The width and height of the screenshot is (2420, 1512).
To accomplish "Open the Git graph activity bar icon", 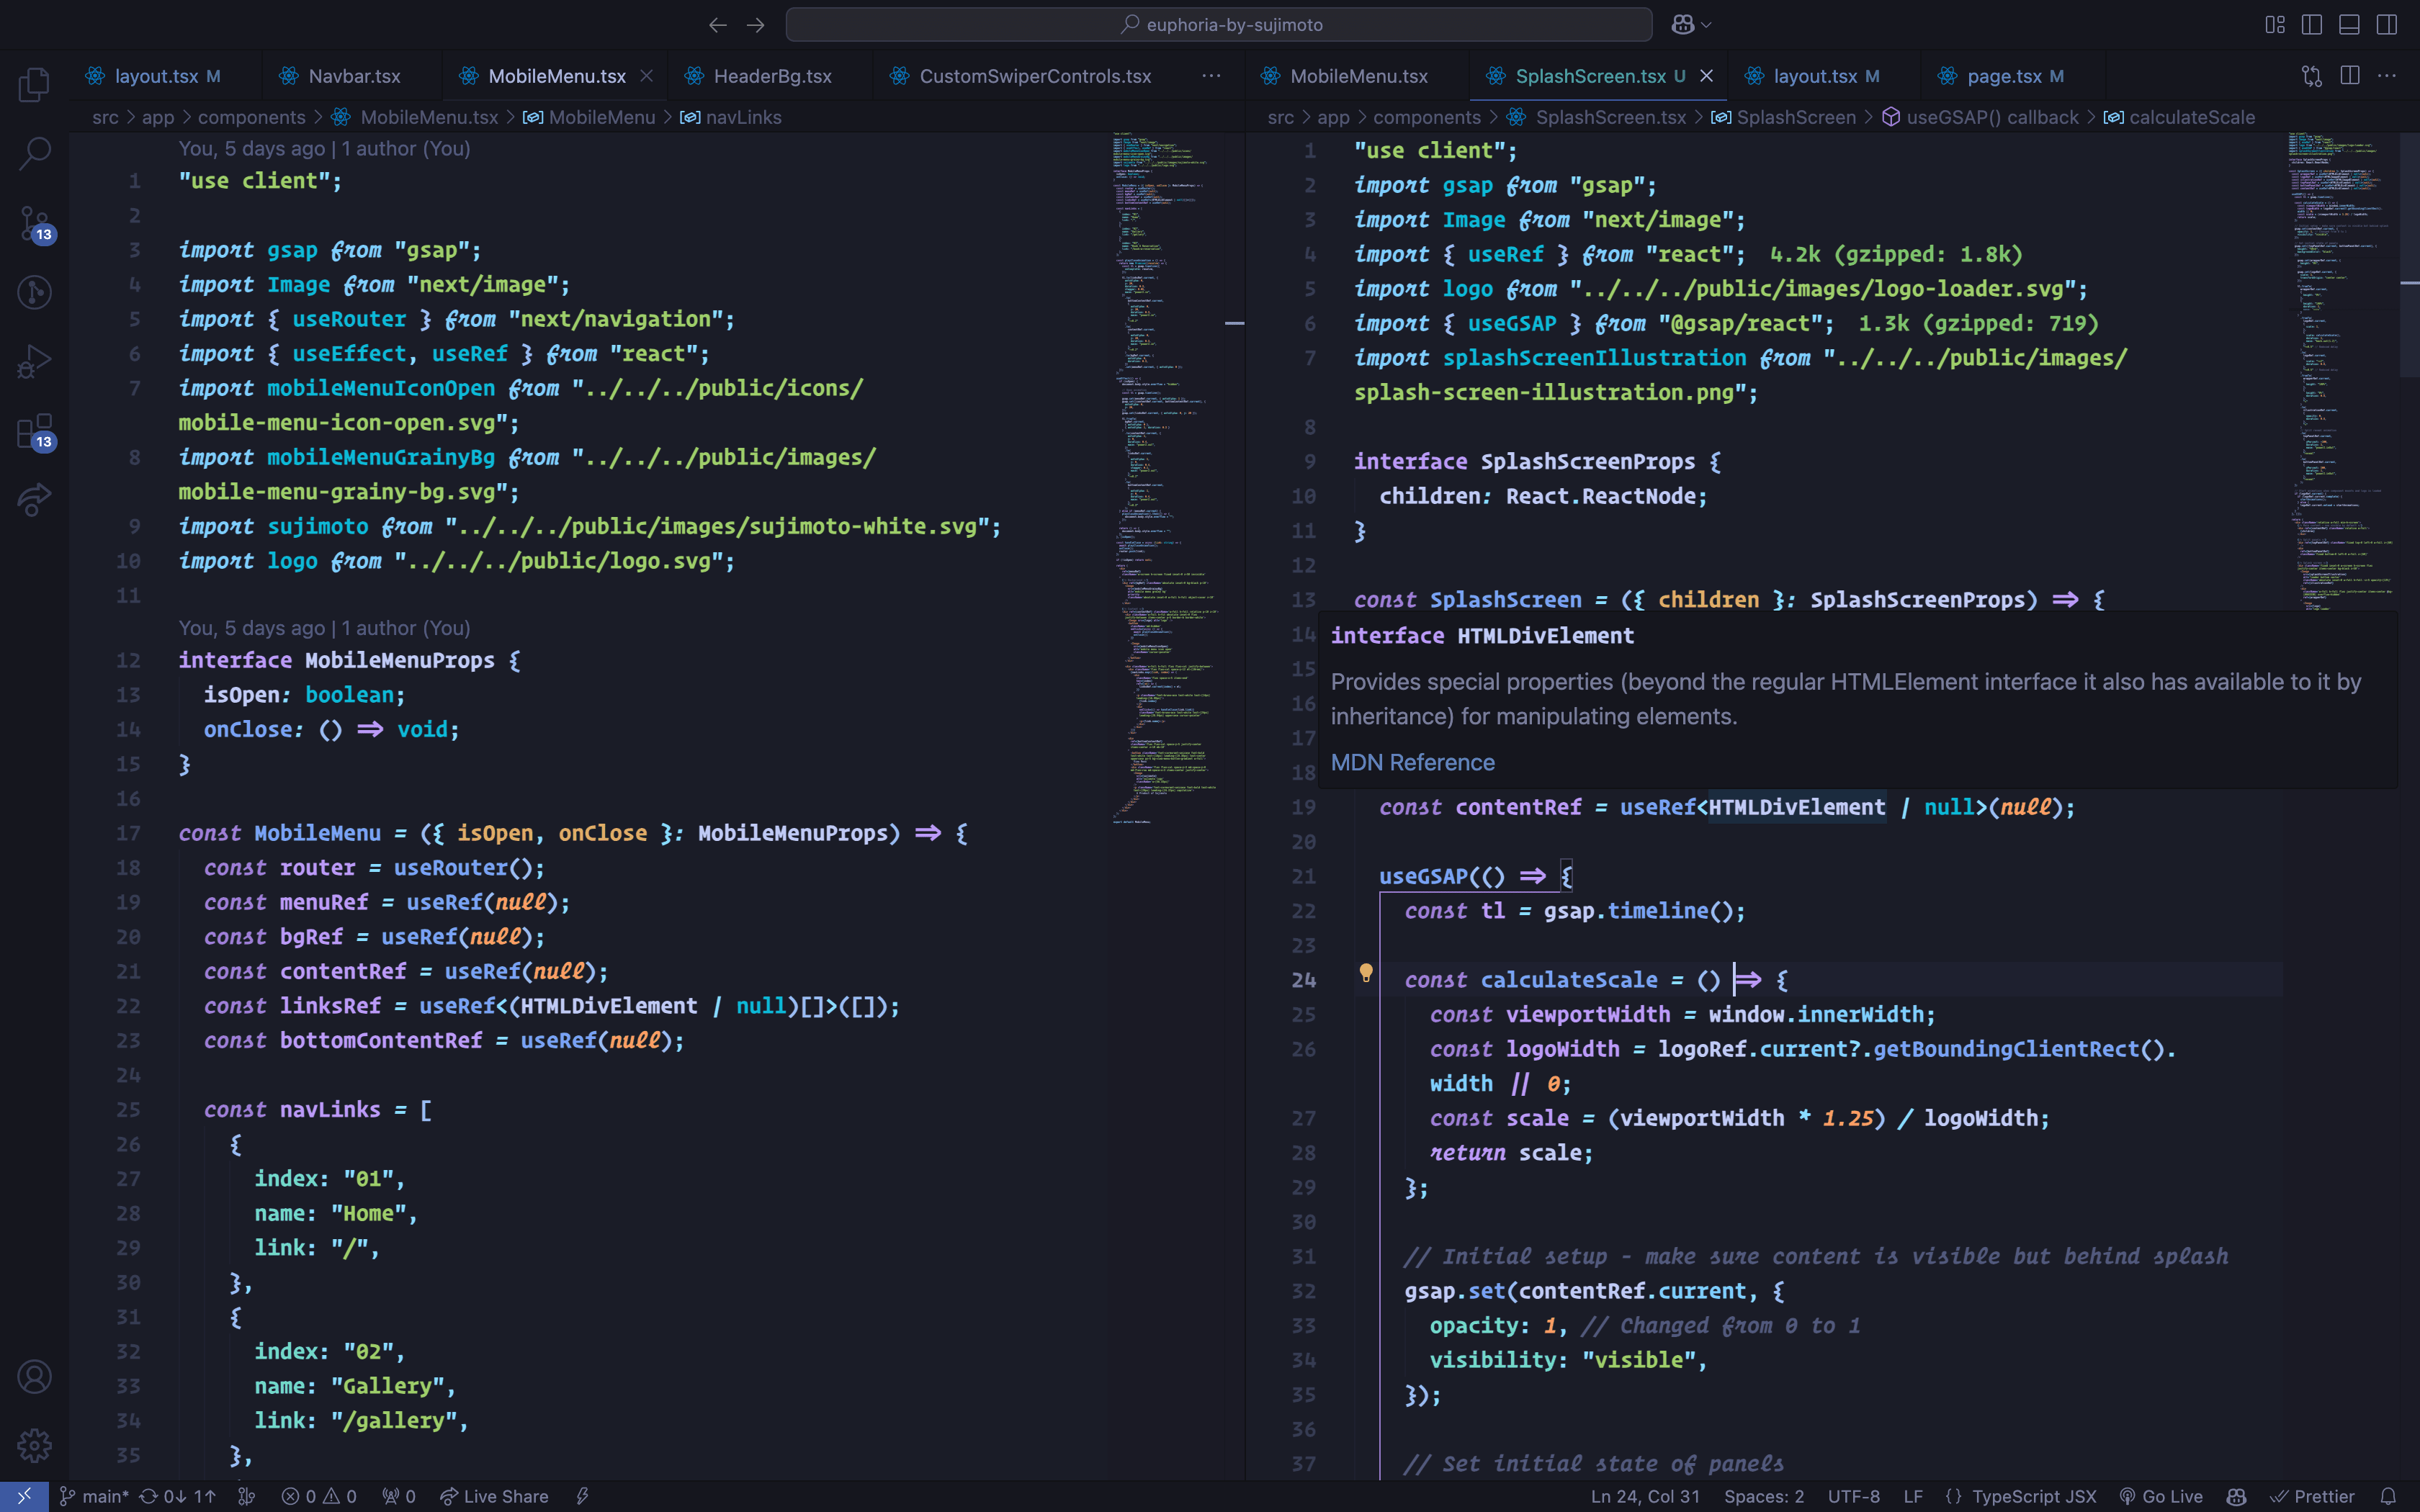I will [34, 292].
